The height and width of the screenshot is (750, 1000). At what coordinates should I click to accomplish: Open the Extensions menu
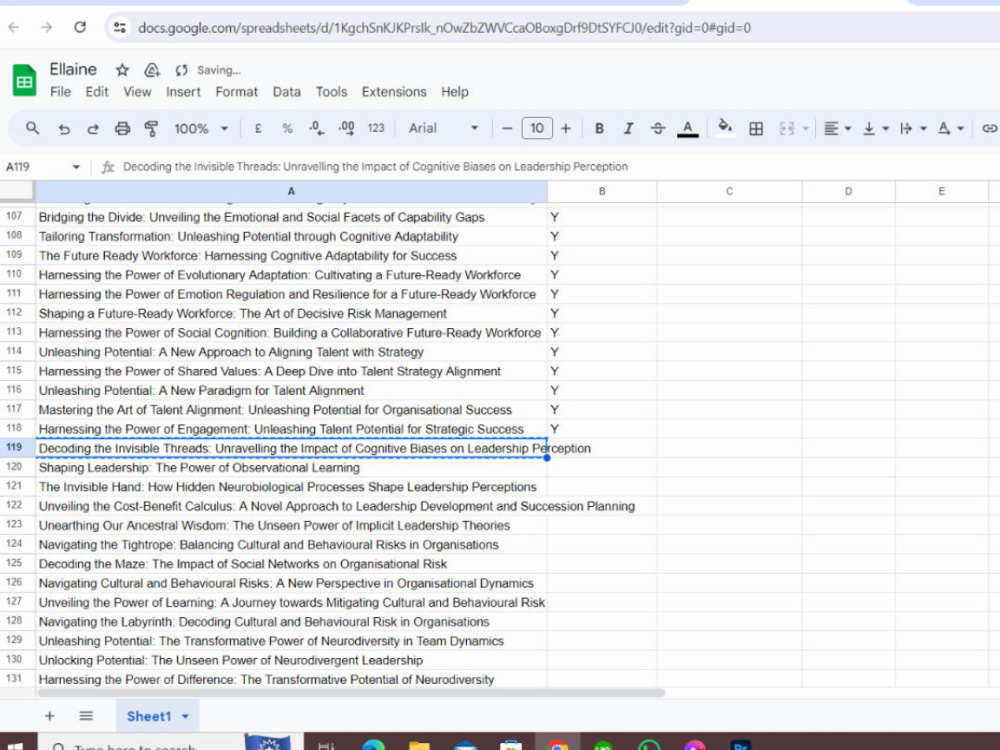[x=393, y=92]
